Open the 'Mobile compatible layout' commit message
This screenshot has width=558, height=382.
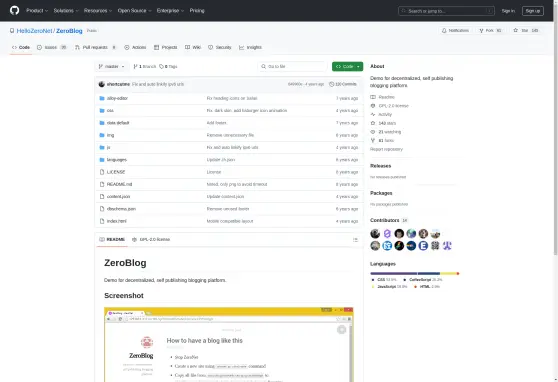[230, 221]
